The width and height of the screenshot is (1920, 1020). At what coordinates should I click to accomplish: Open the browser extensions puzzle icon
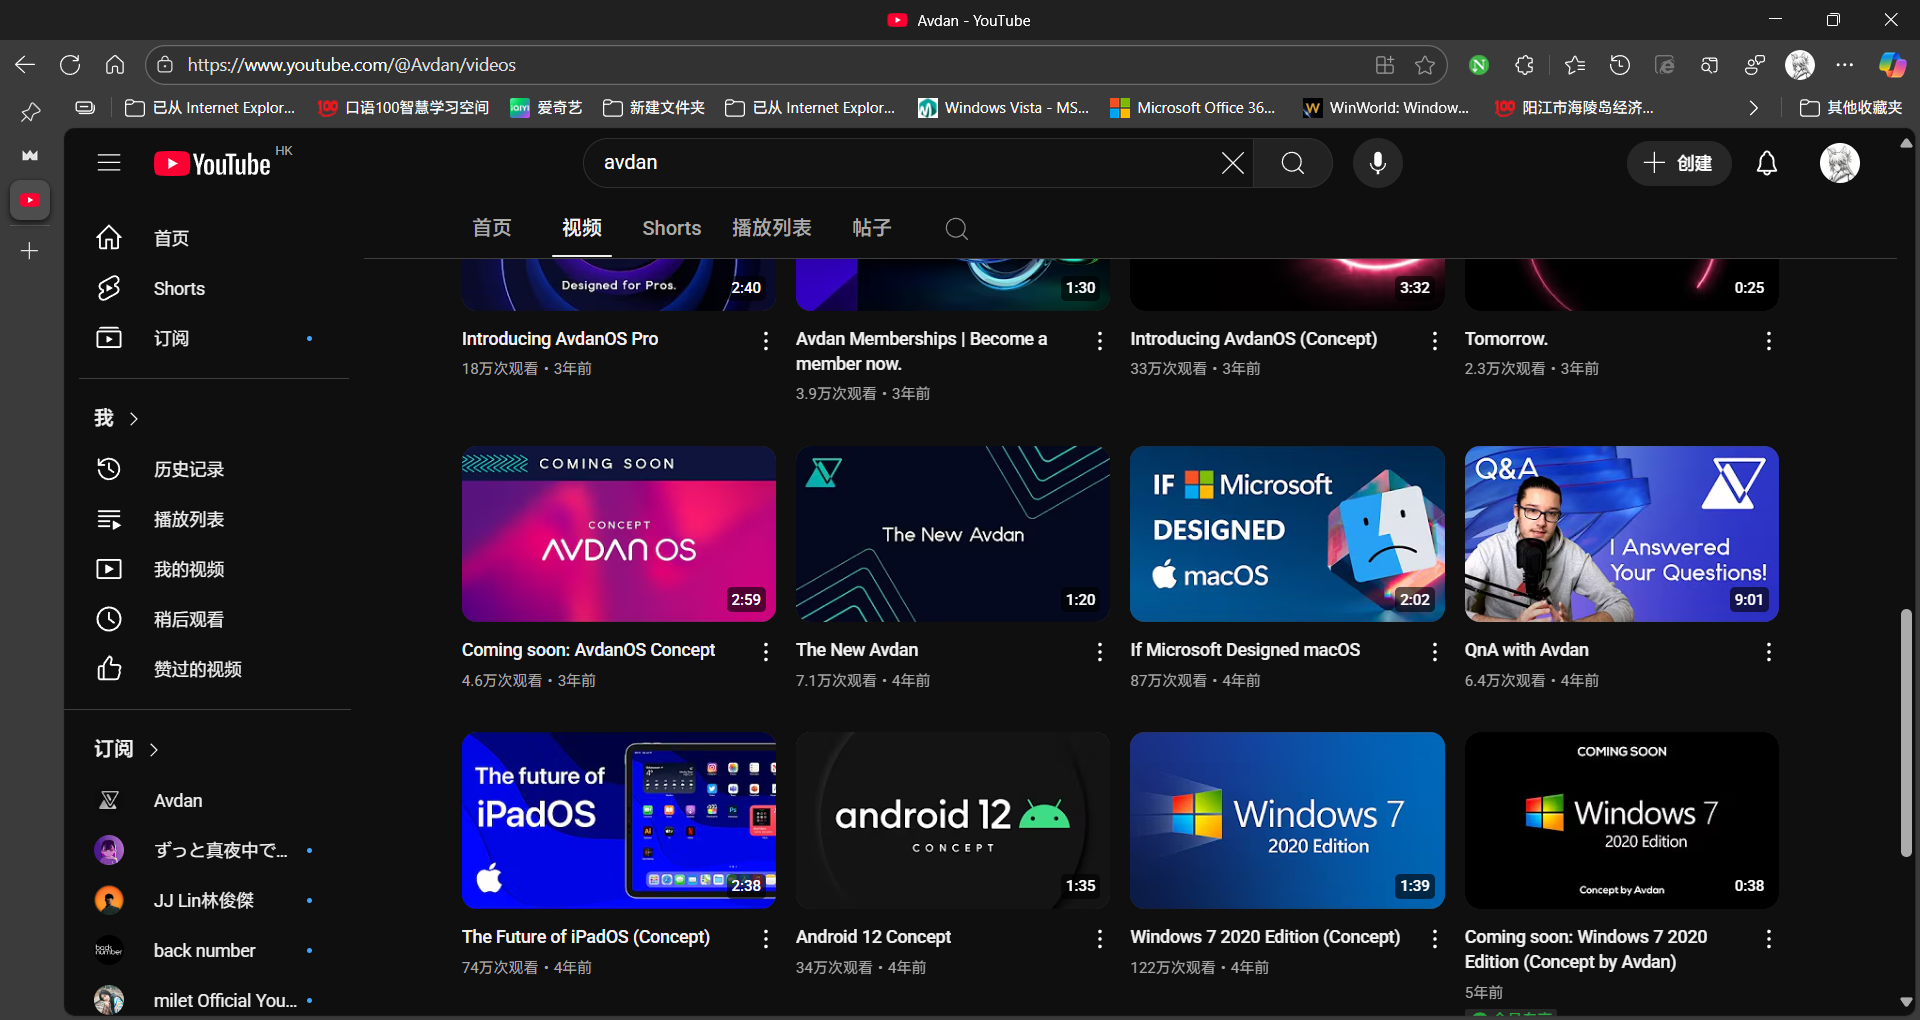(x=1524, y=65)
